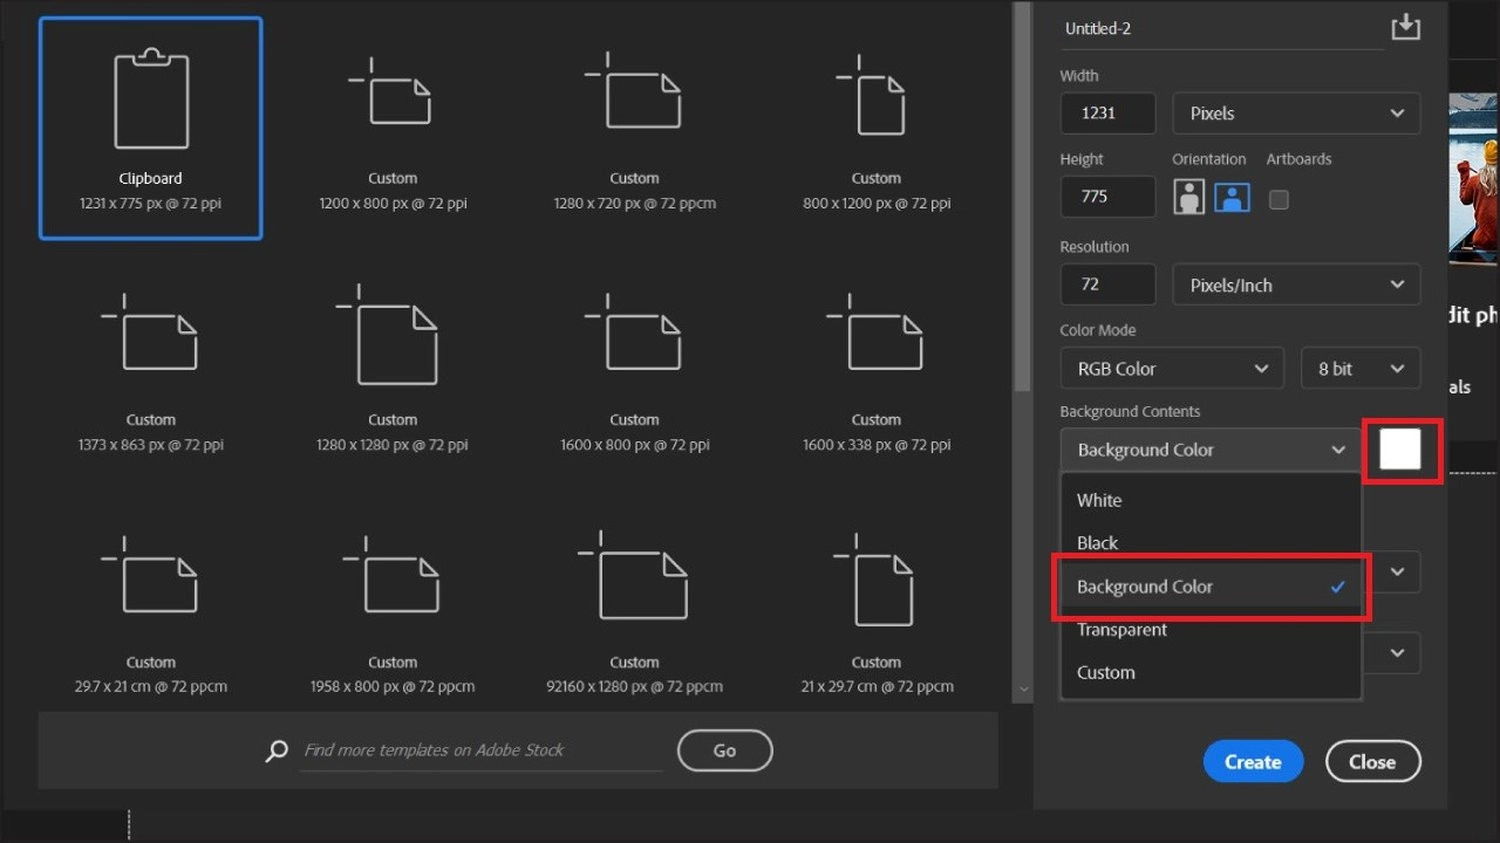Open the Pixels width unit dropdown
The height and width of the screenshot is (843, 1500).
[x=1296, y=113]
